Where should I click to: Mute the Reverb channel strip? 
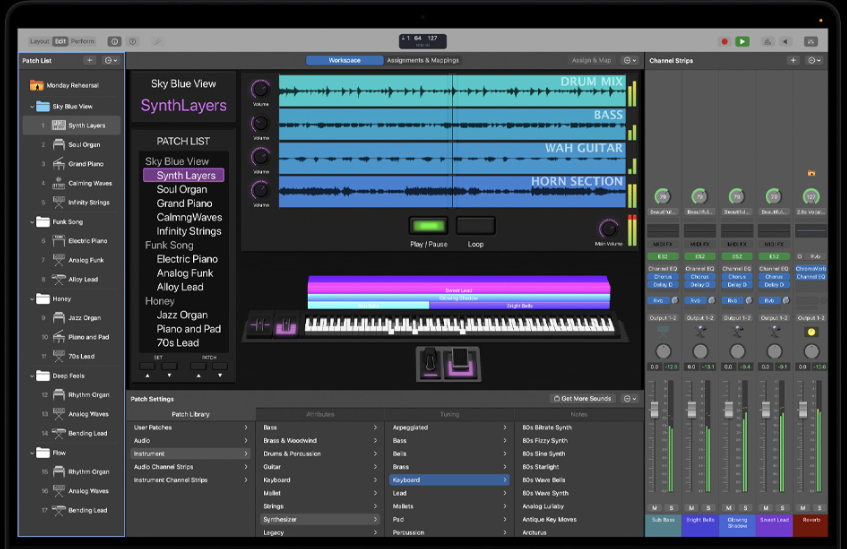[x=803, y=508]
